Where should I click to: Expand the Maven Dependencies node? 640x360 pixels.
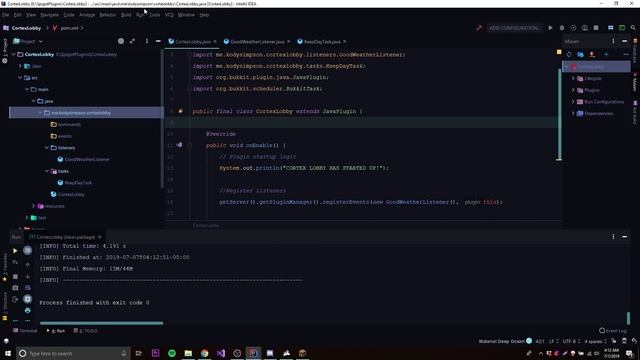(573, 113)
